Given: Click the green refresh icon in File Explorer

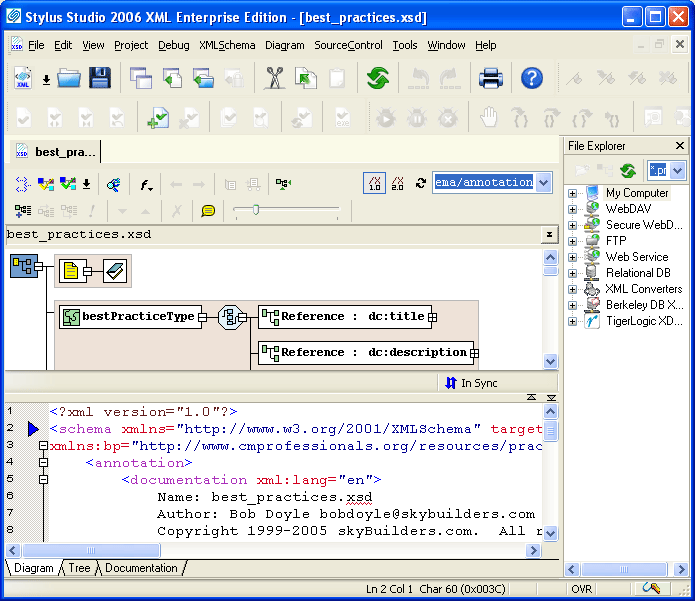Looking at the screenshot, I should tap(628, 171).
